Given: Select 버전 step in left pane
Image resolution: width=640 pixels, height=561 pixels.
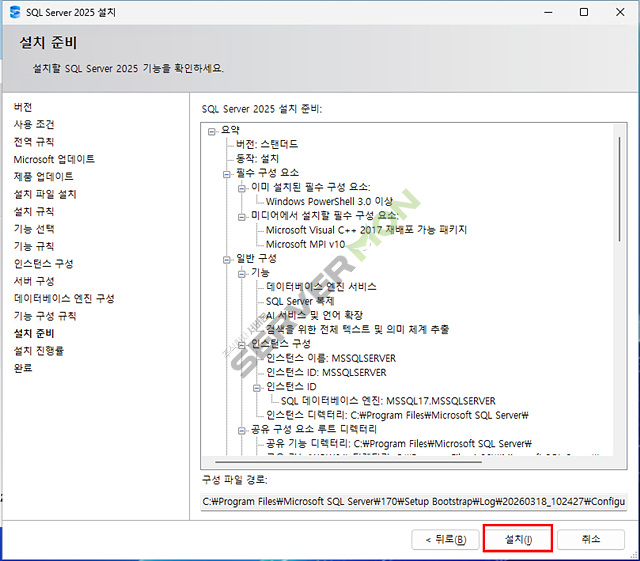Looking at the screenshot, I should click(23, 107).
